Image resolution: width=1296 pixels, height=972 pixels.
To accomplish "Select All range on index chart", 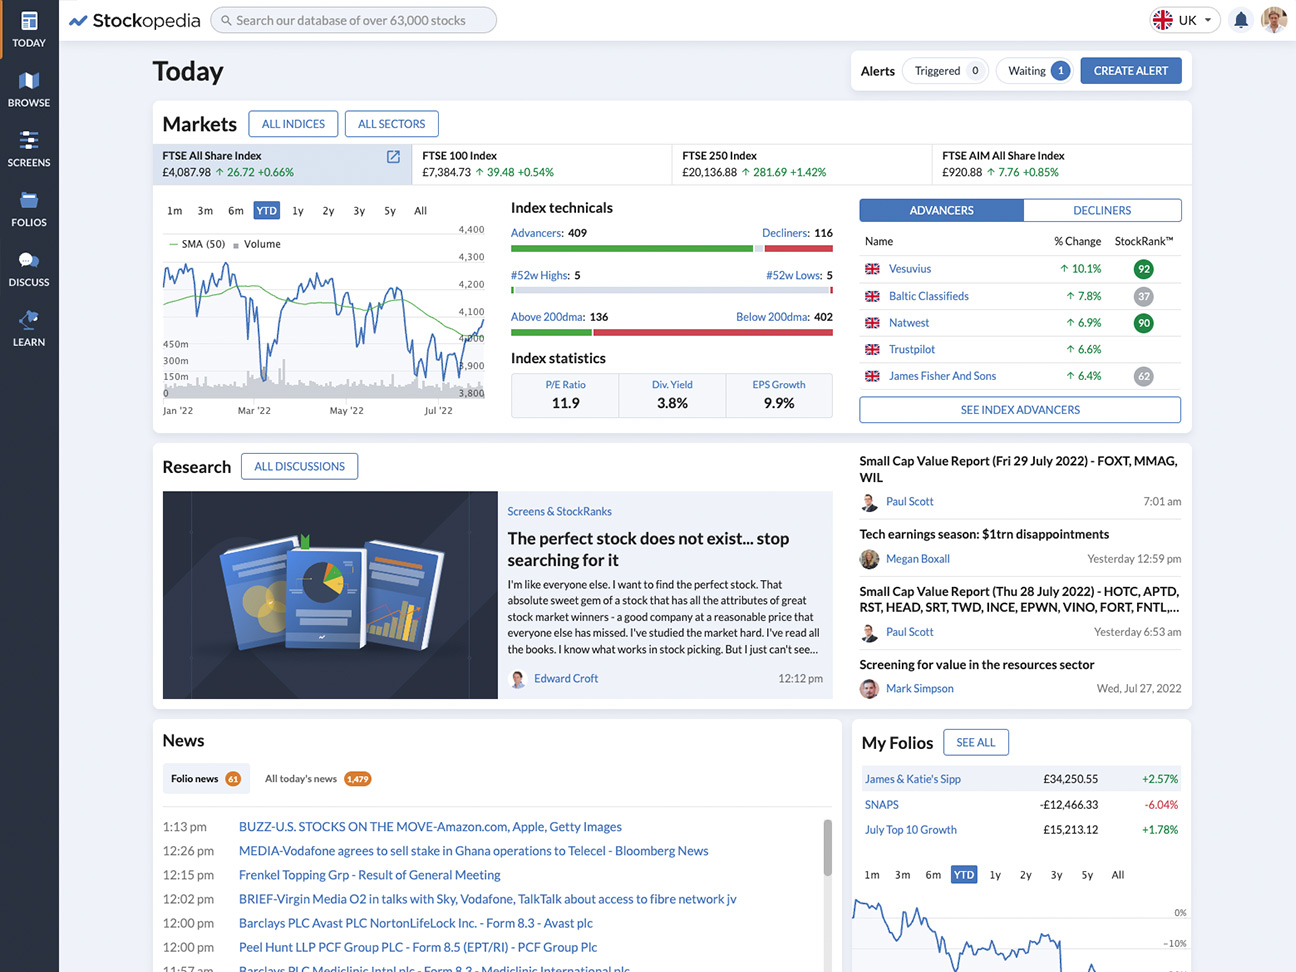I will 420,211.
